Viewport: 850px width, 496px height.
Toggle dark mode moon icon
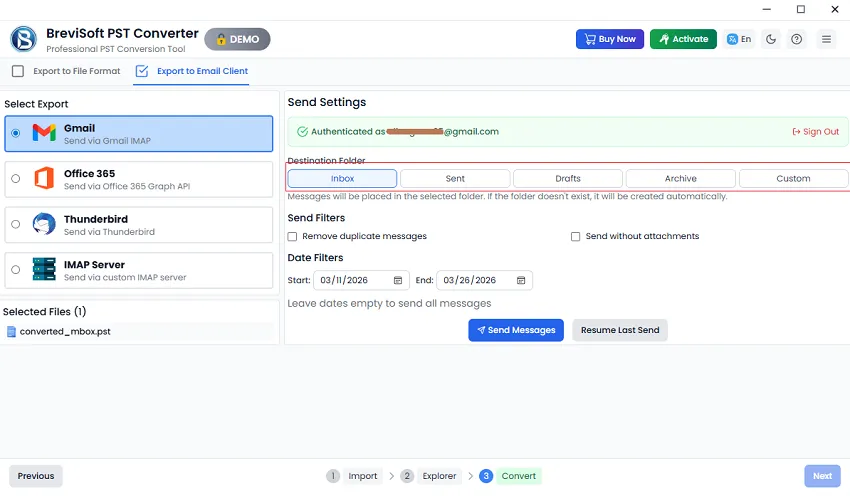771,39
